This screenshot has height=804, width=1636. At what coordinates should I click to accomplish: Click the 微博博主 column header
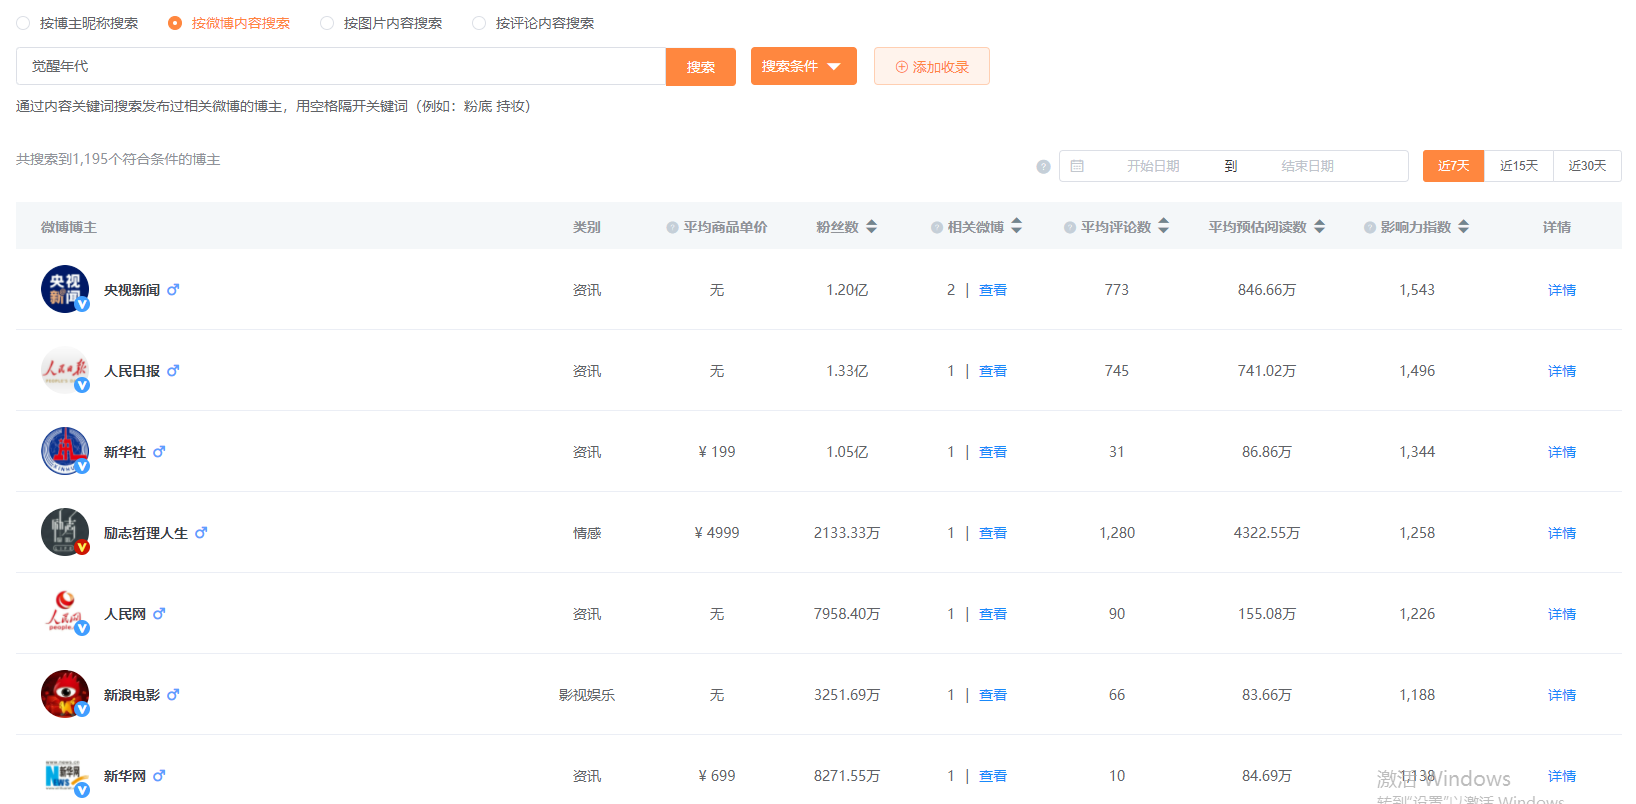69,227
